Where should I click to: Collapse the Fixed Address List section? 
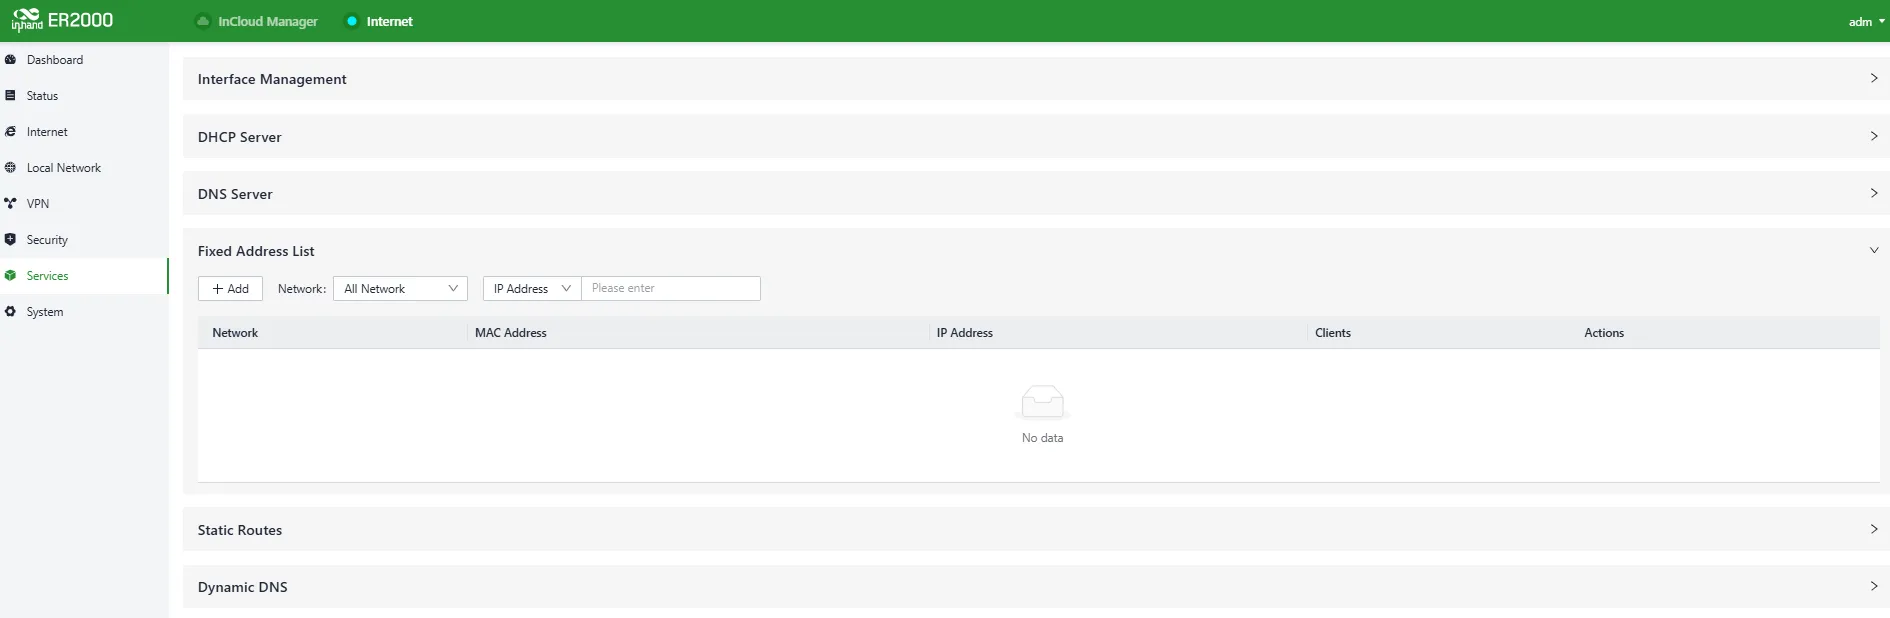click(1873, 250)
